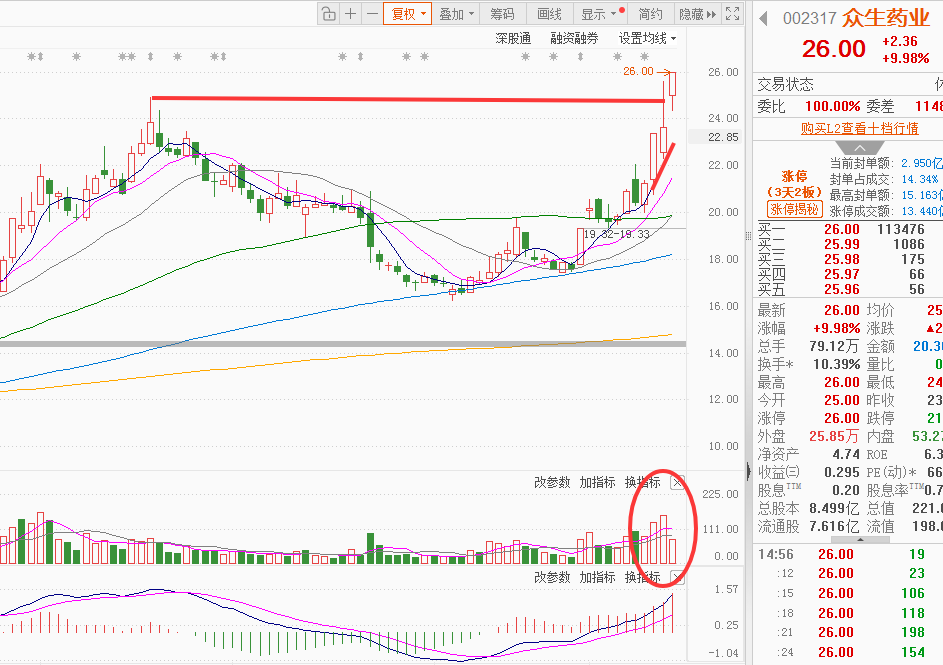The image size is (943, 665).
Task: Click stock name 众生药业
Action: (885, 17)
